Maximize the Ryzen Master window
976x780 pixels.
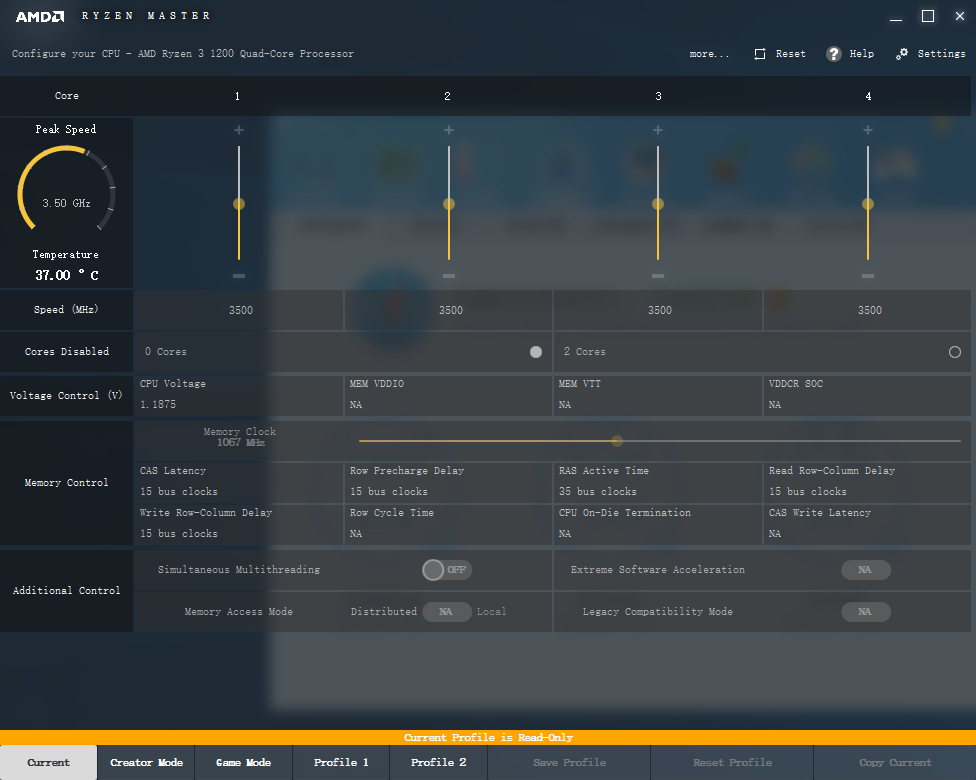927,16
